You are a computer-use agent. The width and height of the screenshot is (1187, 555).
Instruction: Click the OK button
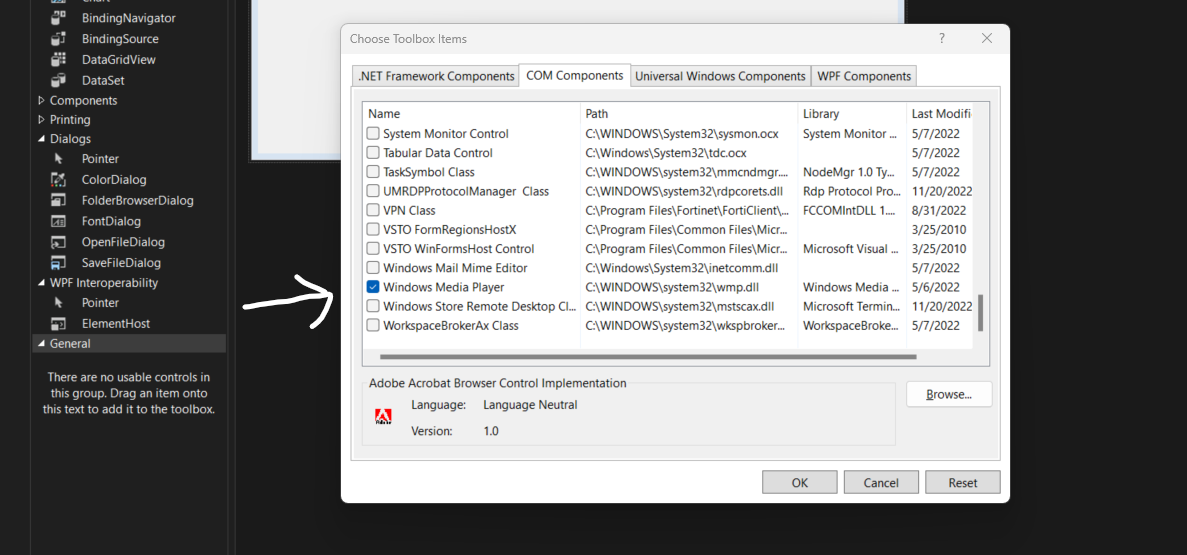coord(799,482)
